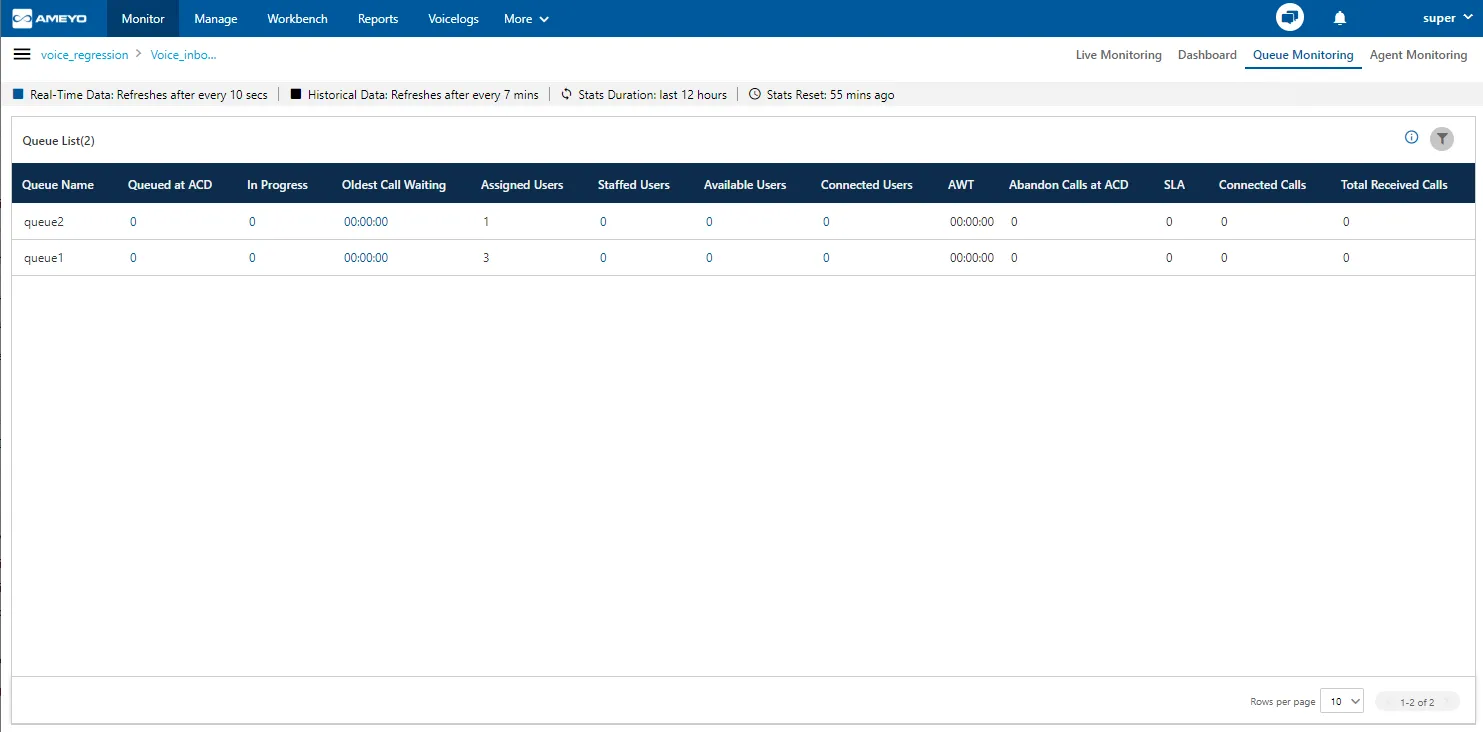Open the Voice_inbo... breadcrumb link

183,55
